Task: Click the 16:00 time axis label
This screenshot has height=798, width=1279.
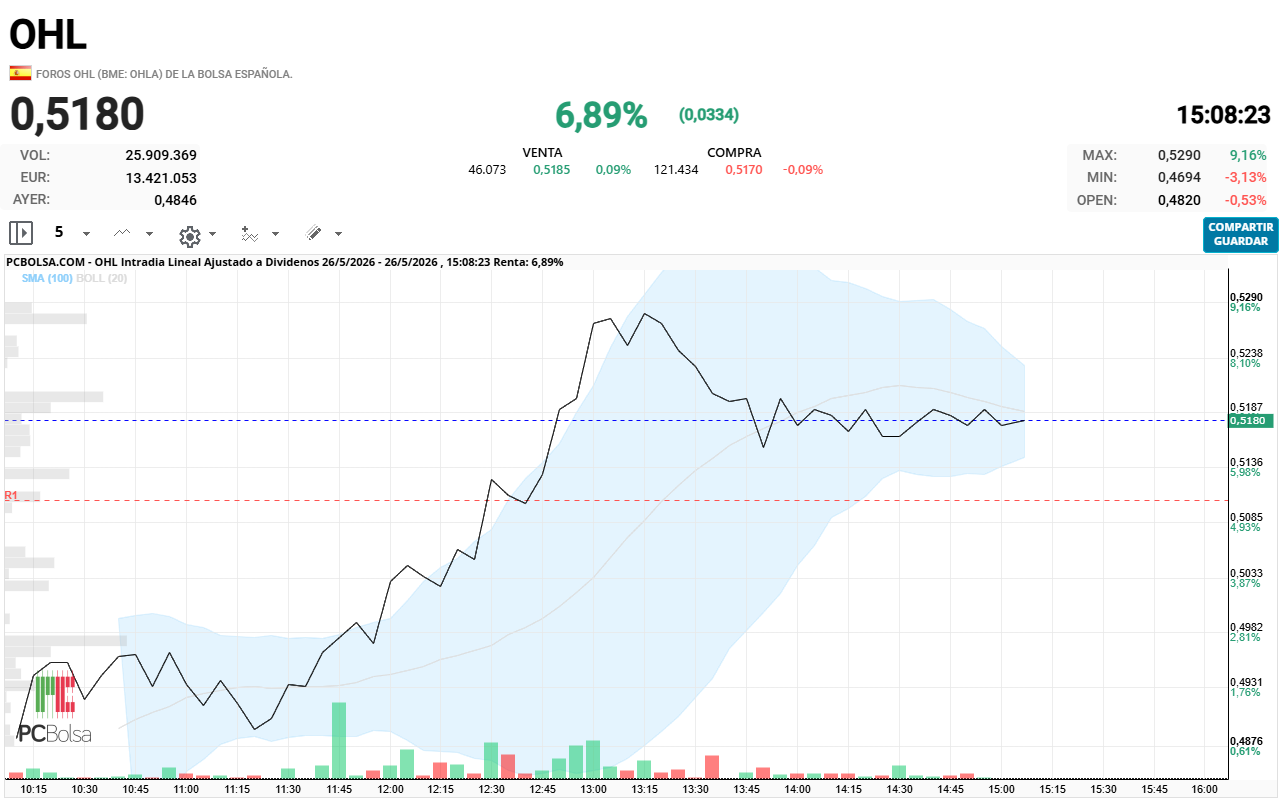Action: [1205, 789]
